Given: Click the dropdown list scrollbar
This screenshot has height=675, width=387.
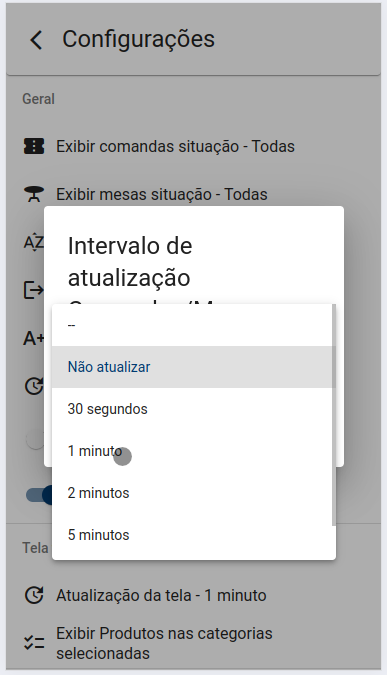Looking at the screenshot, I should 334,415.
